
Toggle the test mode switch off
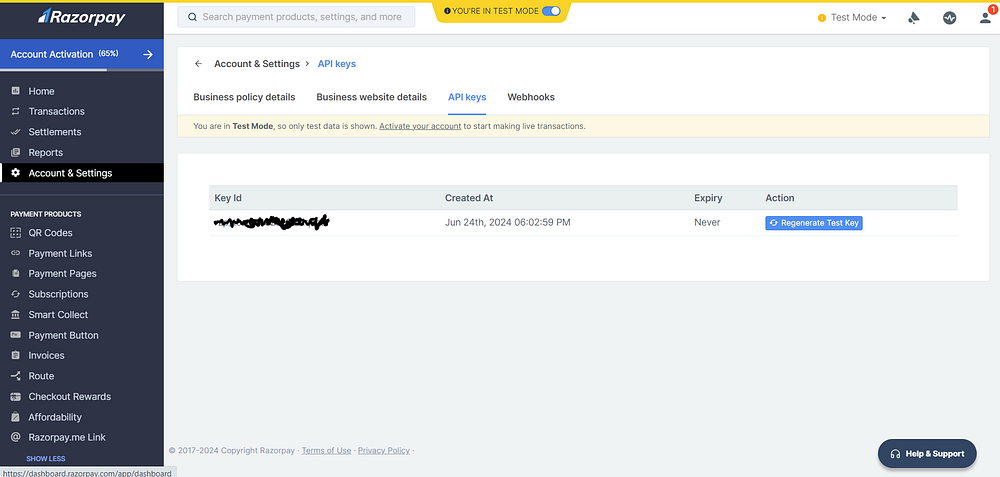click(551, 11)
